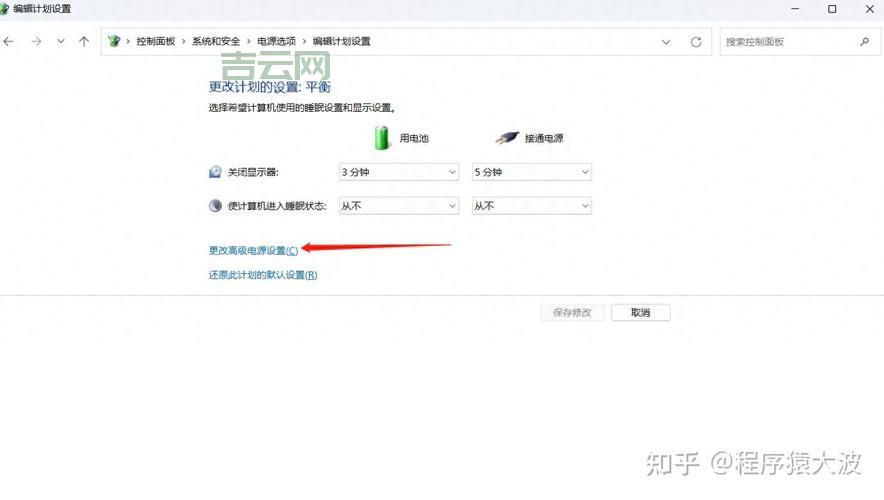Click the power plug icon
The height and width of the screenshot is (500, 884).
point(507,138)
